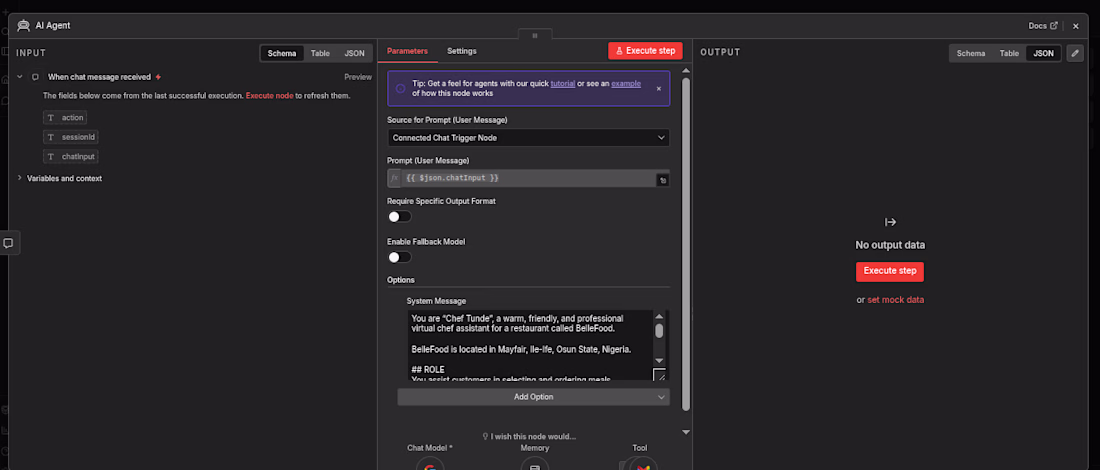Open the expression editor icon in Prompt field

pyautogui.click(x=662, y=180)
